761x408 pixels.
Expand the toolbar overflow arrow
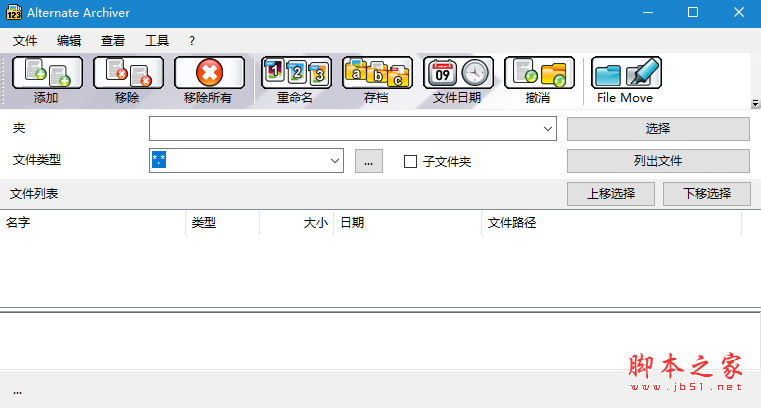755,103
